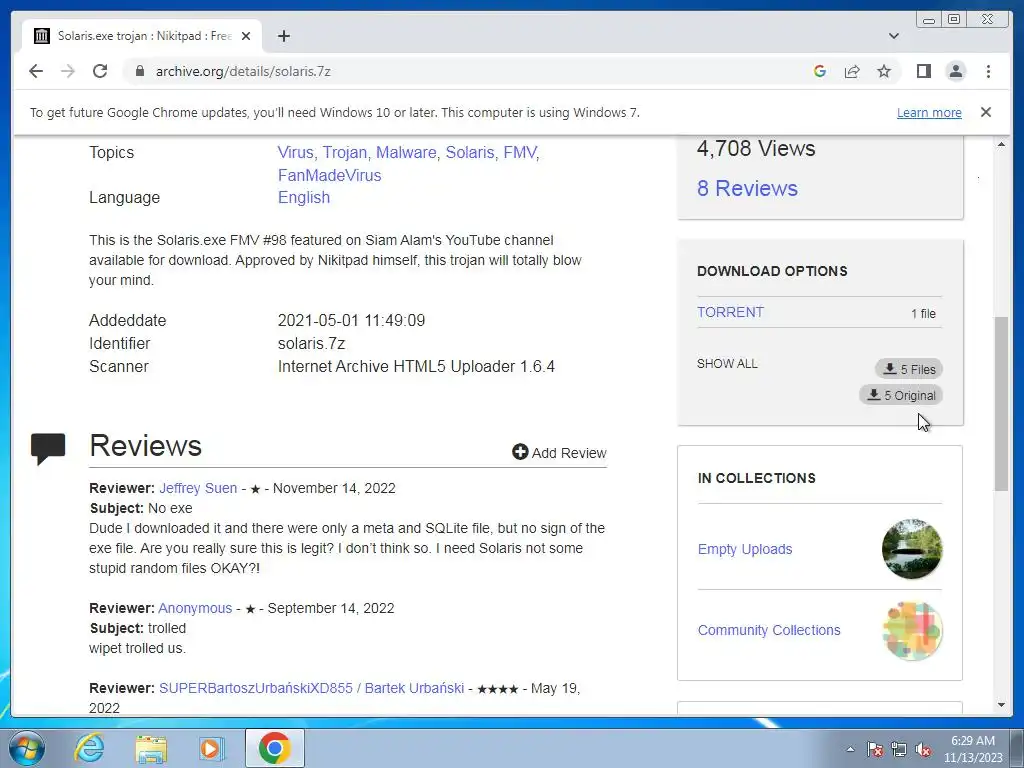Reload the archive.org page
Image resolution: width=1024 pixels, height=768 pixels.
(100, 71)
